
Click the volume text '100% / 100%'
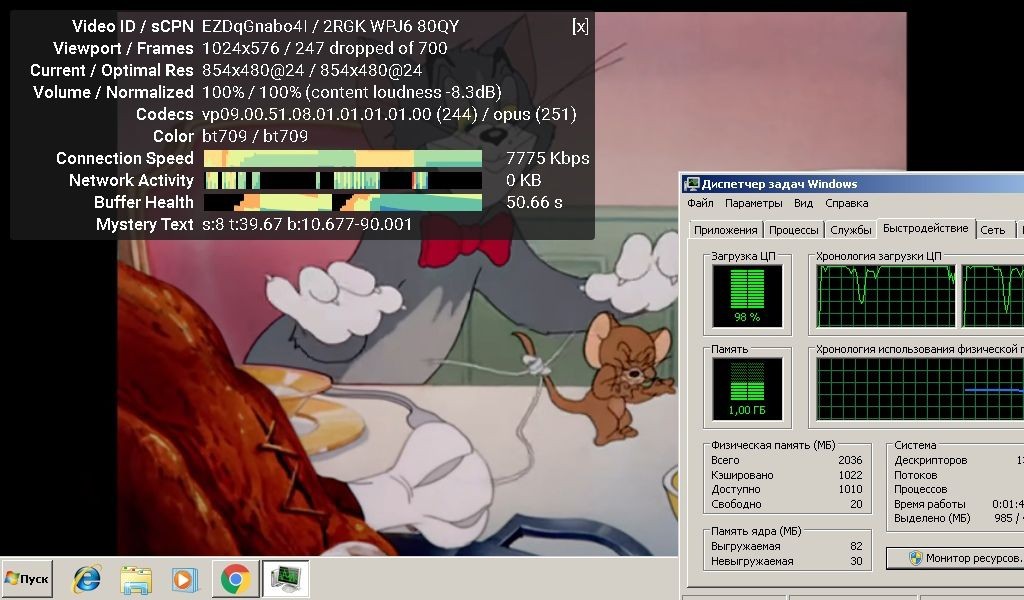click(251, 92)
